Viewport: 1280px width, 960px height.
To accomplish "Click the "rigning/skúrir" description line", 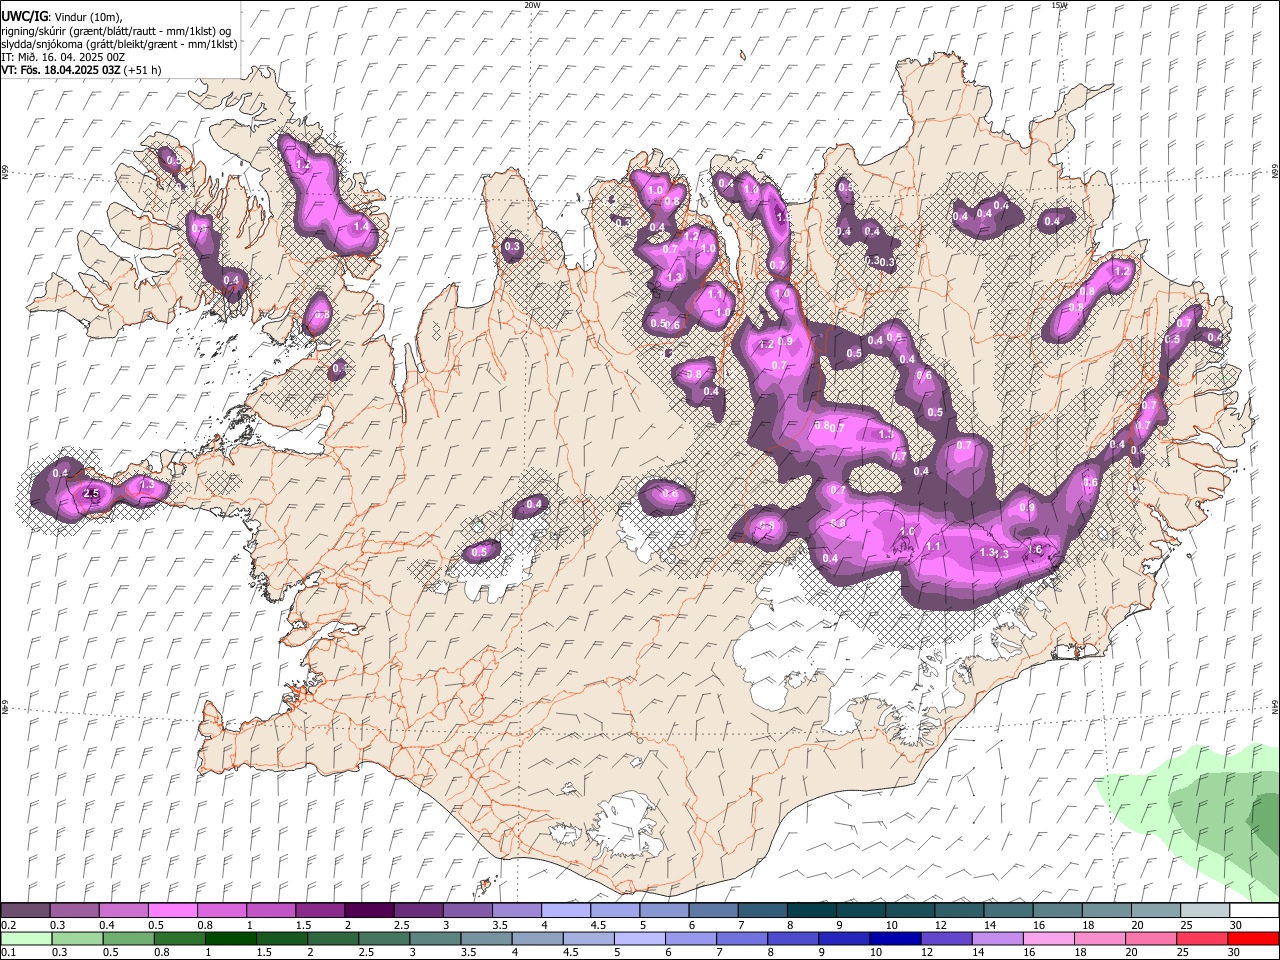I will tap(115, 31).
